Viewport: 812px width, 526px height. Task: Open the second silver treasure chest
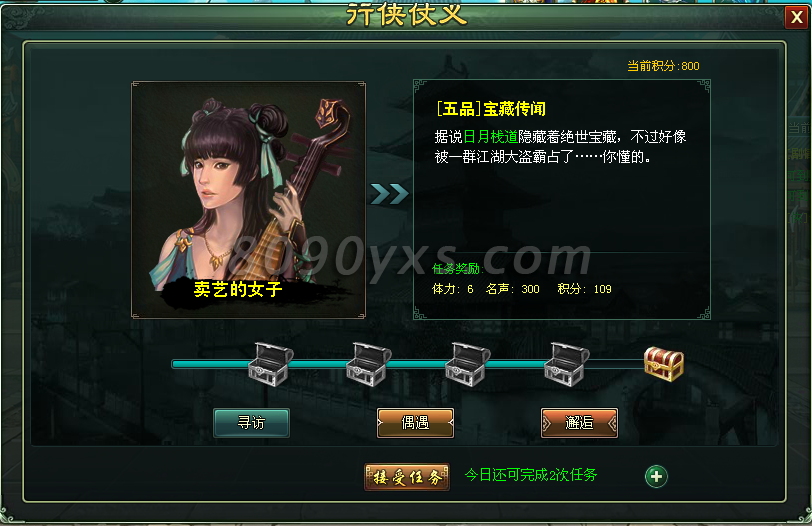[369, 363]
